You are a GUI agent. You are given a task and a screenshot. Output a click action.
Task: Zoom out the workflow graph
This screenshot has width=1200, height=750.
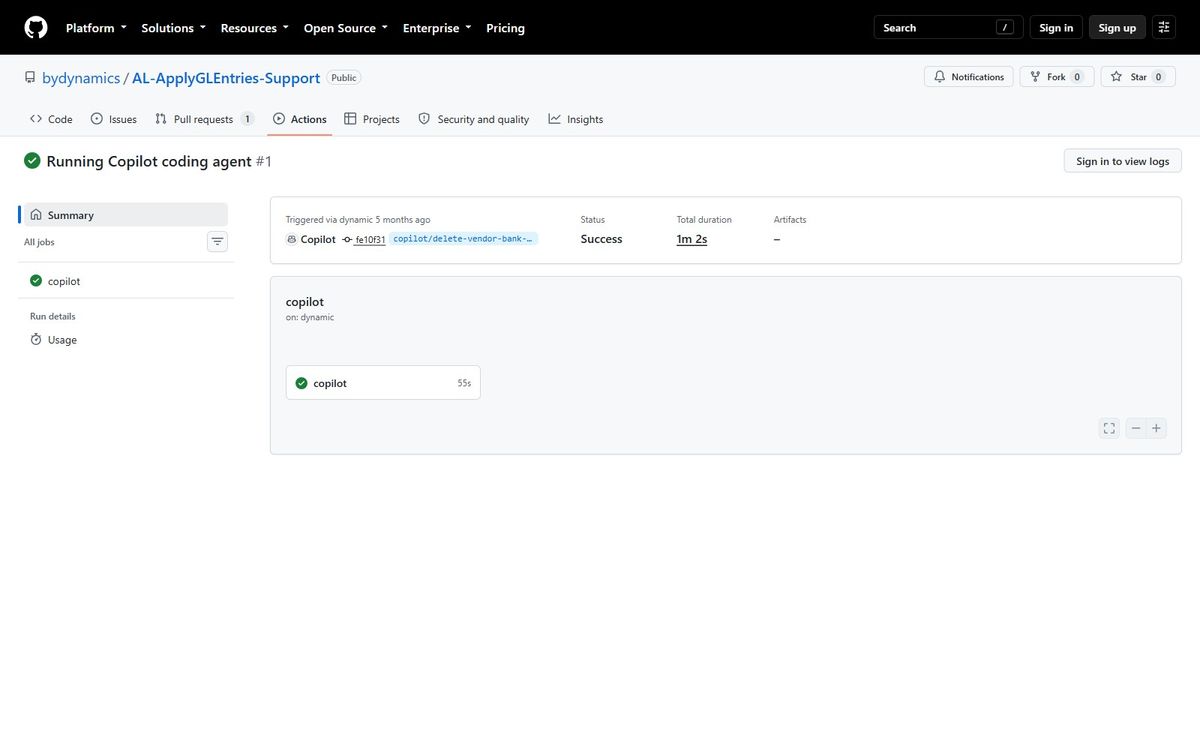[1135, 428]
